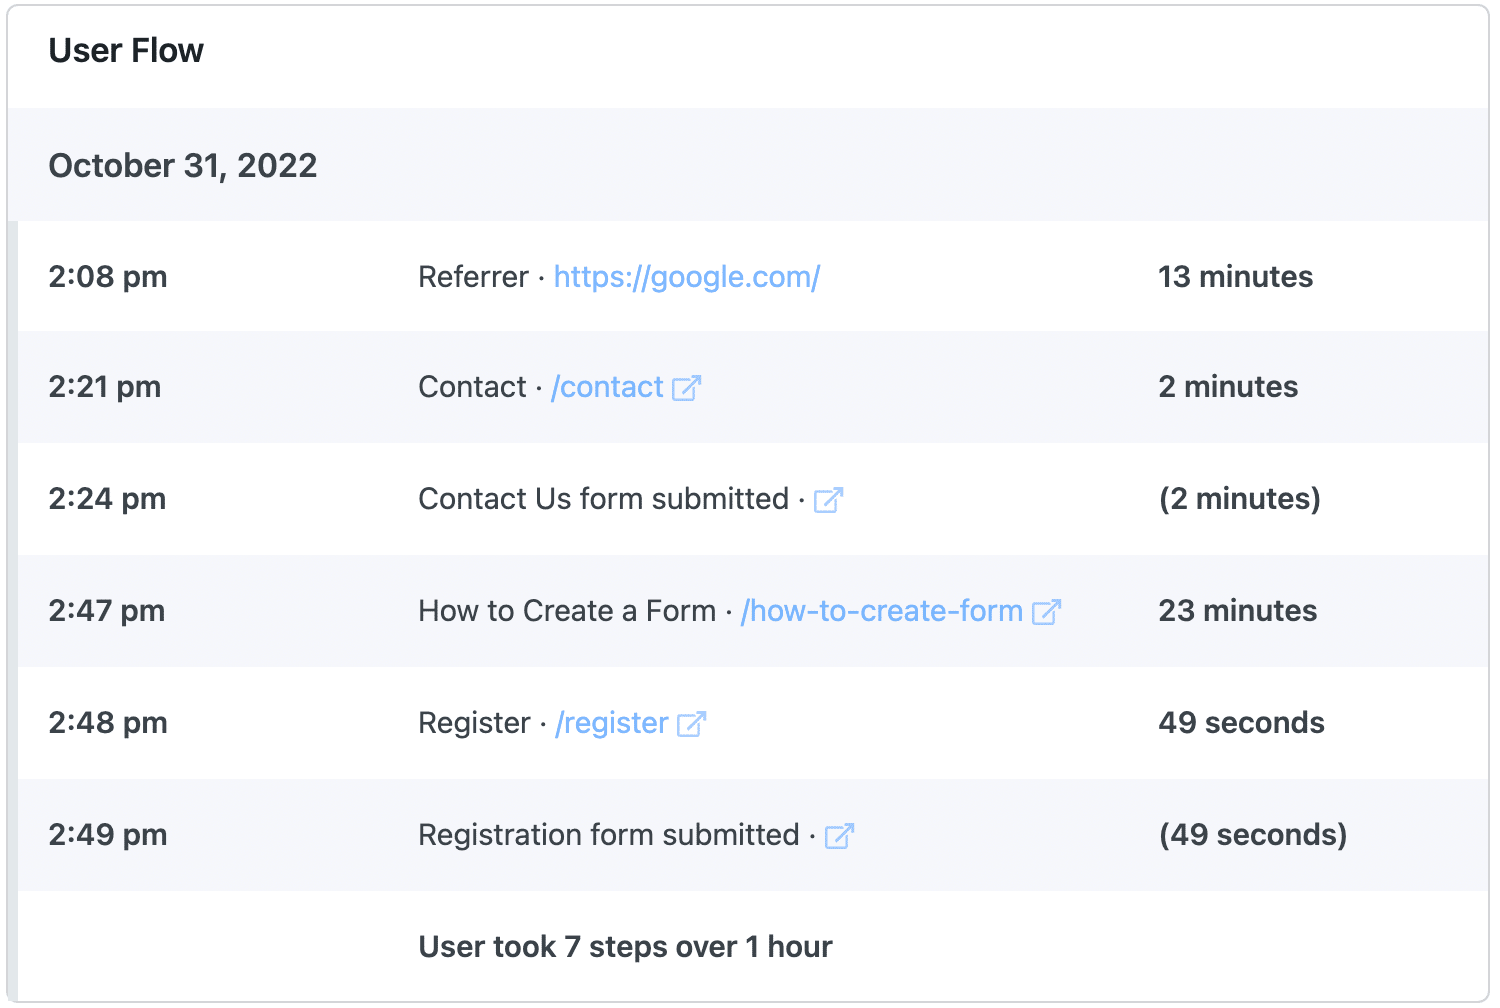Screen dimensions: 1500x1008
Task: Visit the https://google.com/ referrer link
Action: pos(687,277)
